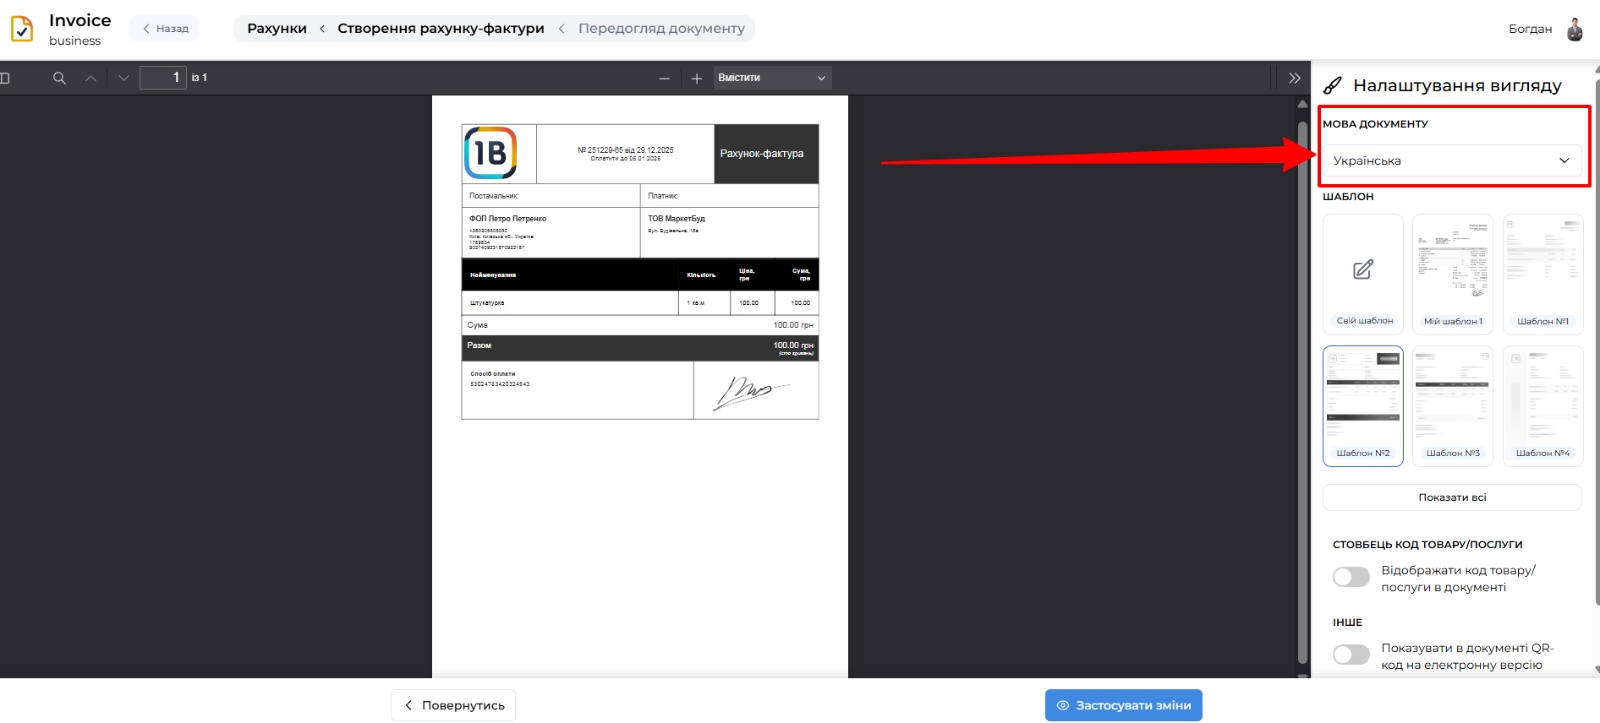Open Створення рахунку-фактури breadcrumb item
The height and width of the screenshot is (723, 1600).
pyautogui.click(x=440, y=29)
